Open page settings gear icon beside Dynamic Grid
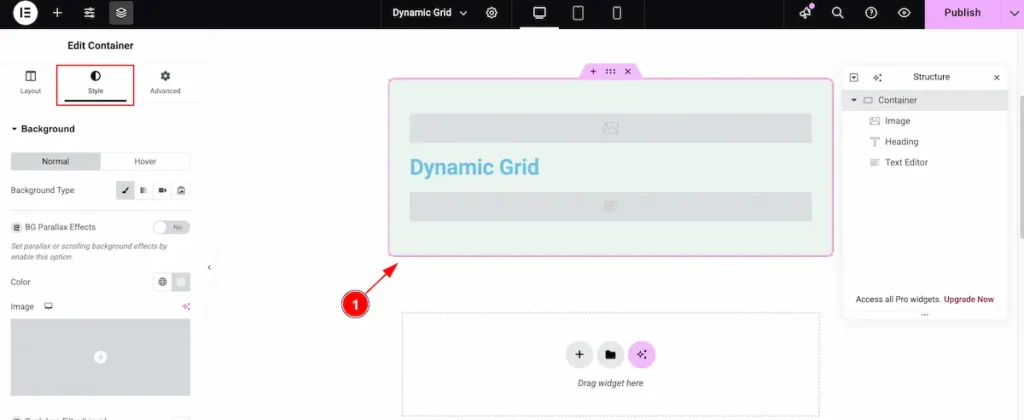The image size is (1024, 420). 491,13
